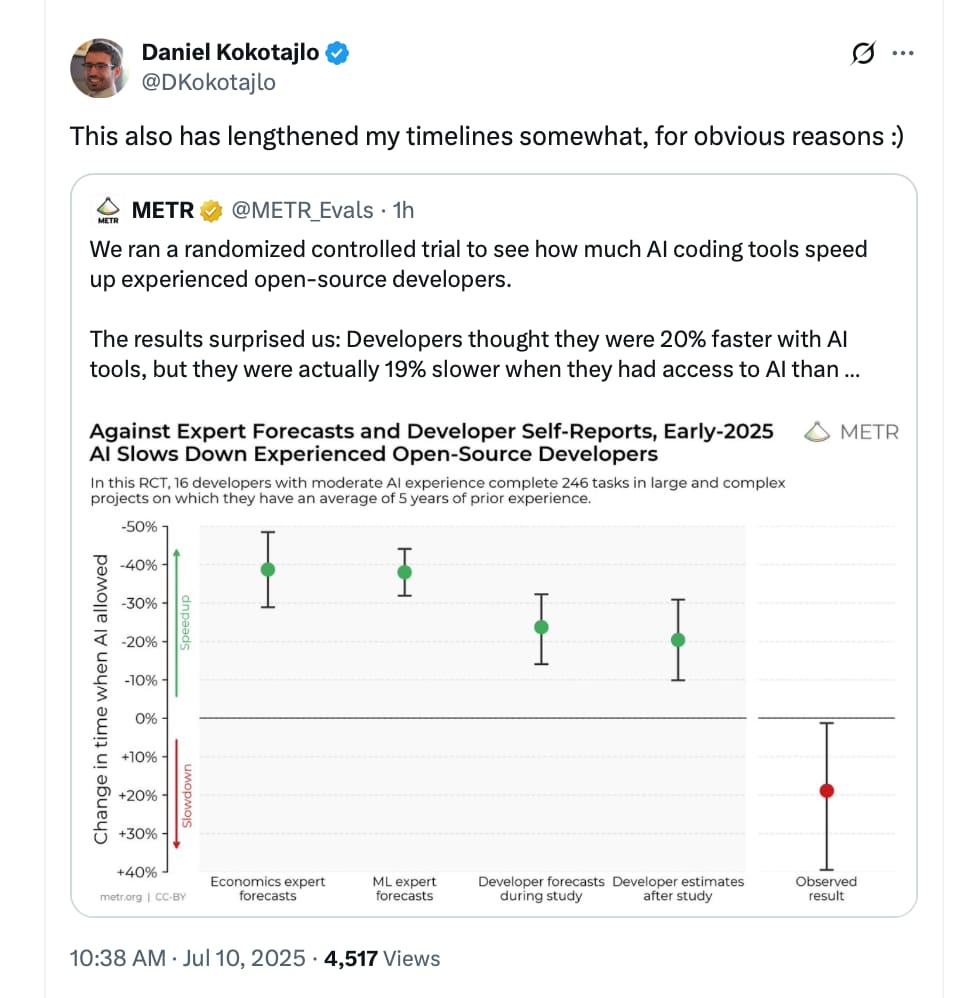Open the Grok slashed-circle icon

point(863,53)
